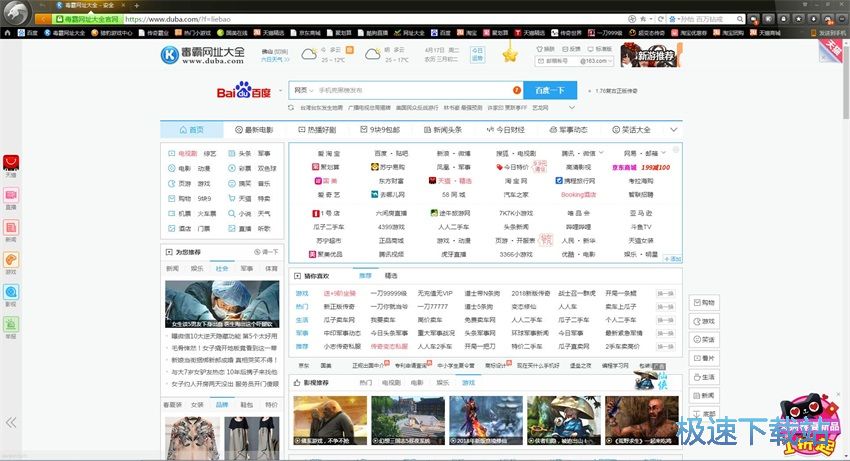Expand 网易·邮箱 dropdown arrow
The width and height of the screenshot is (850, 461).
tap(663, 153)
